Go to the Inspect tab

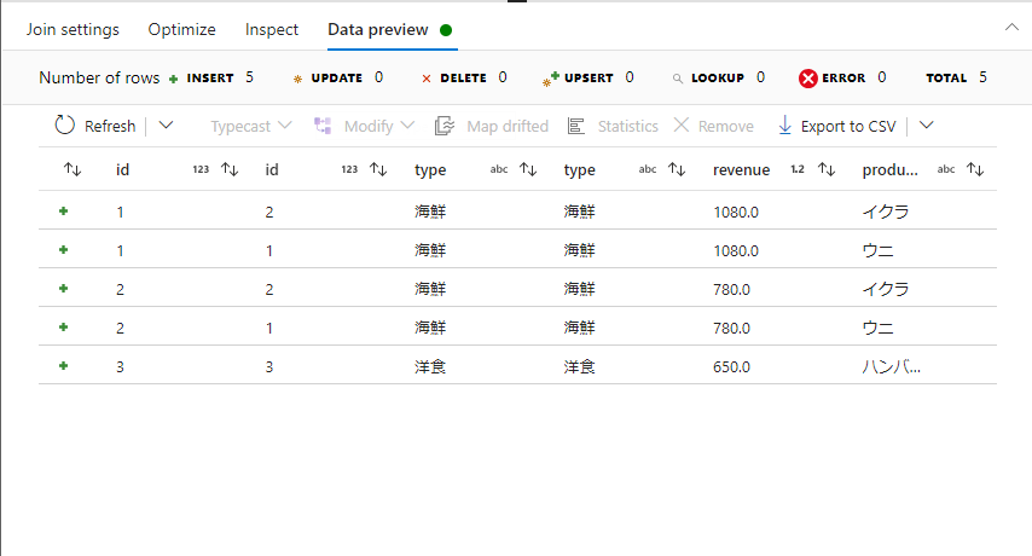tap(272, 29)
